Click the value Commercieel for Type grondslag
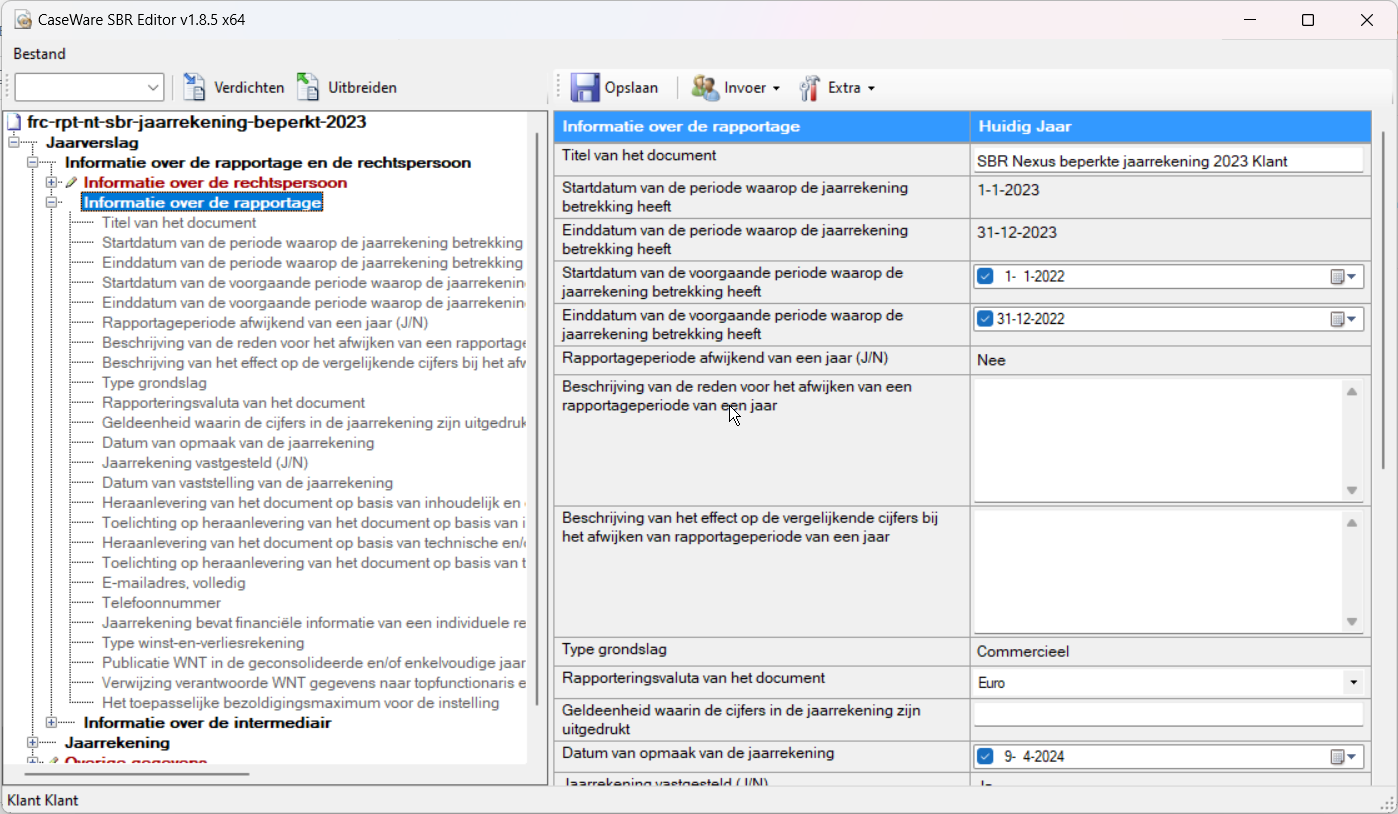Viewport: 1398px width, 814px height. tap(1023, 652)
